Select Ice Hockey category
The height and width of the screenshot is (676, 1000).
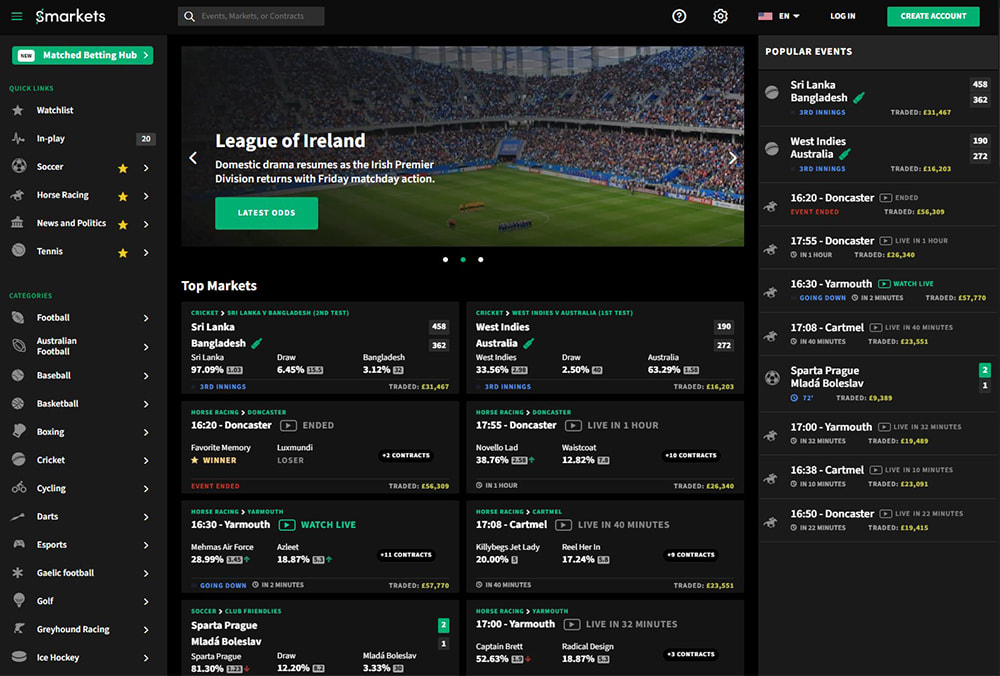[58, 658]
